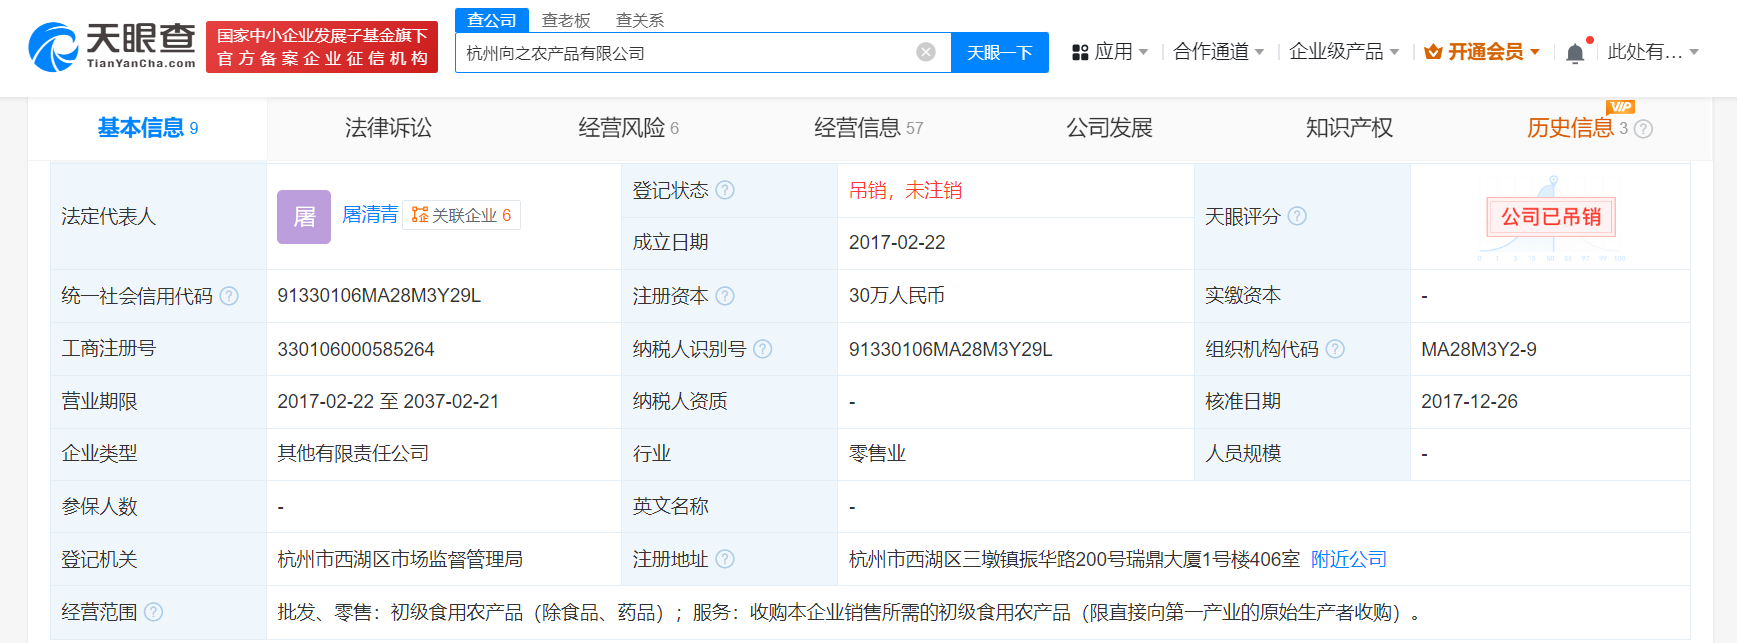The width and height of the screenshot is (1737, 643).
Task: Click the 天眼一下 search button
Action: pos(999,52)
